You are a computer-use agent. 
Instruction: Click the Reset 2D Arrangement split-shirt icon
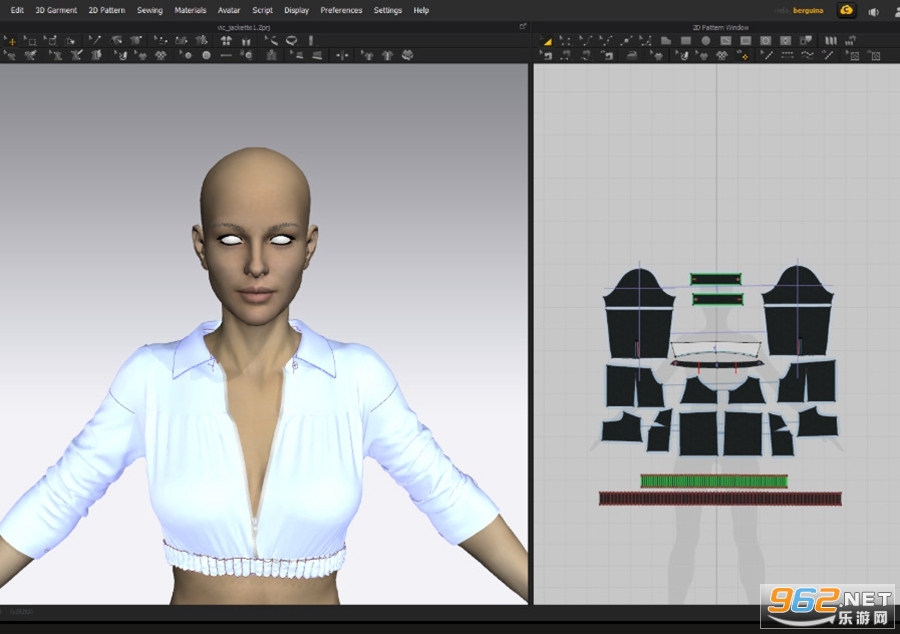pyautogui.click(x=226, y=41)
